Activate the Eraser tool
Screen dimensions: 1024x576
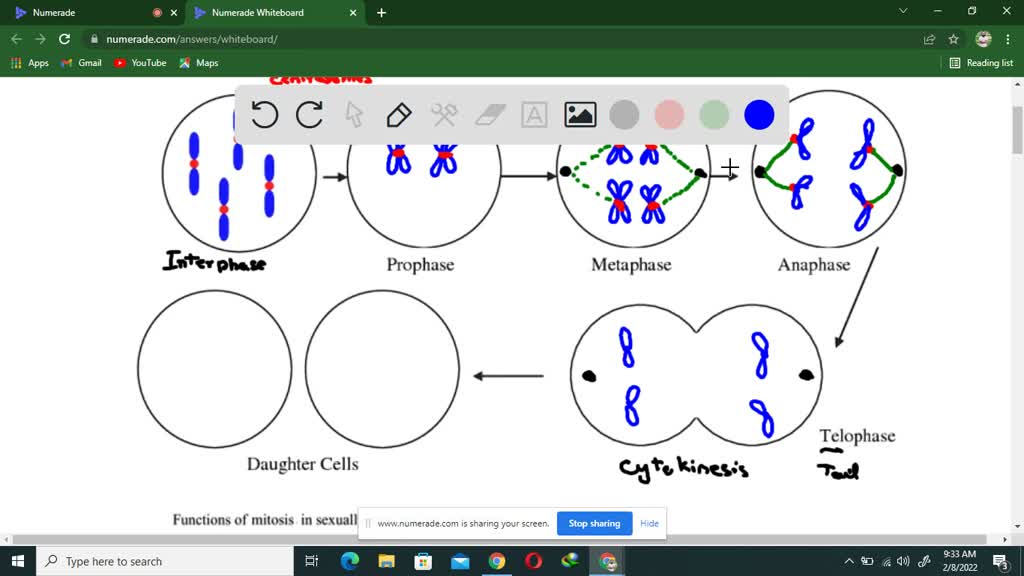[489, 115]
